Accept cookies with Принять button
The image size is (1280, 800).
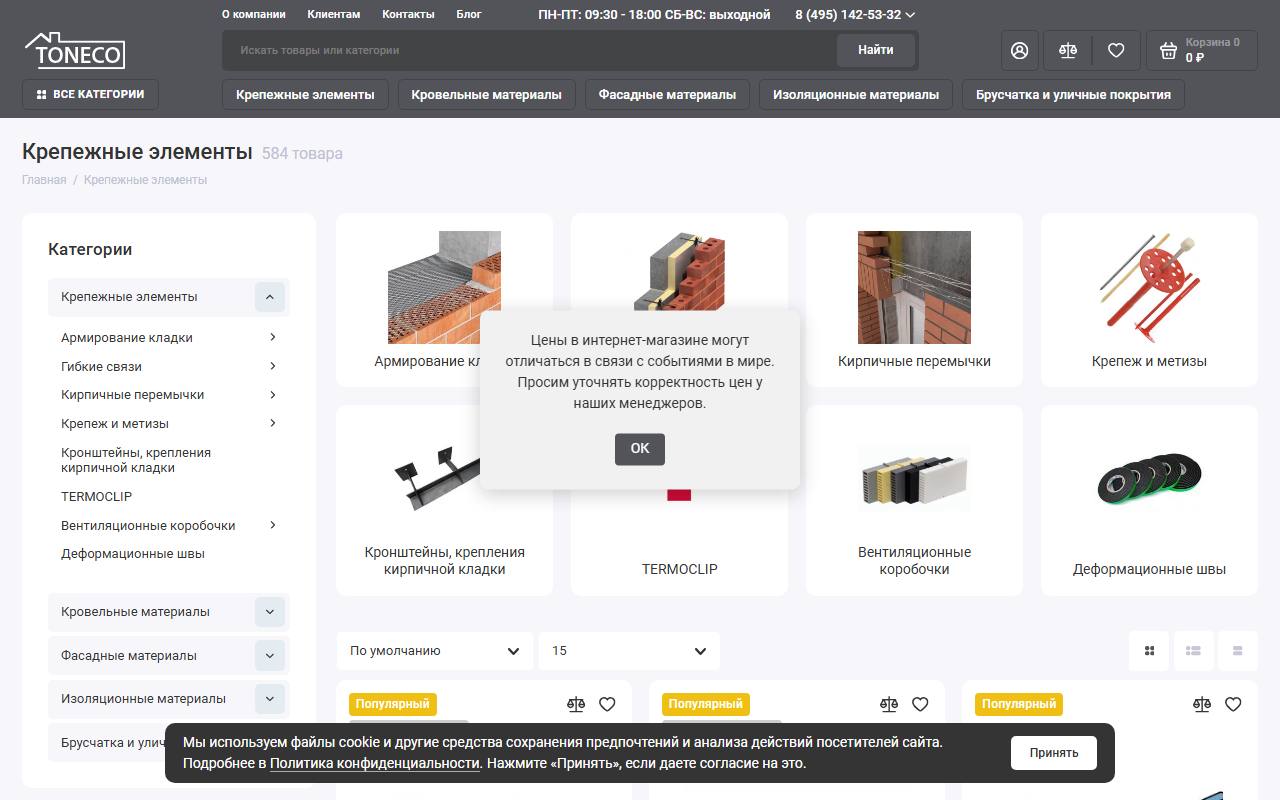tap(1054, 753)
